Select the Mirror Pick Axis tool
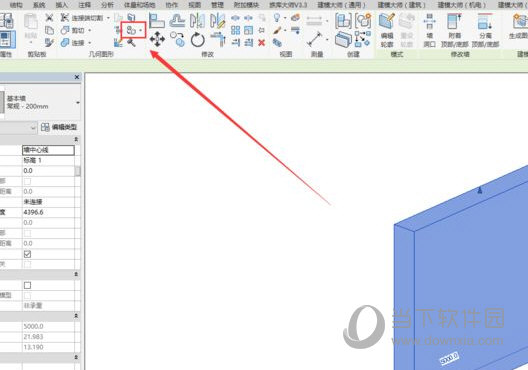This screenshot has height=370, width=528. (197, 21)
